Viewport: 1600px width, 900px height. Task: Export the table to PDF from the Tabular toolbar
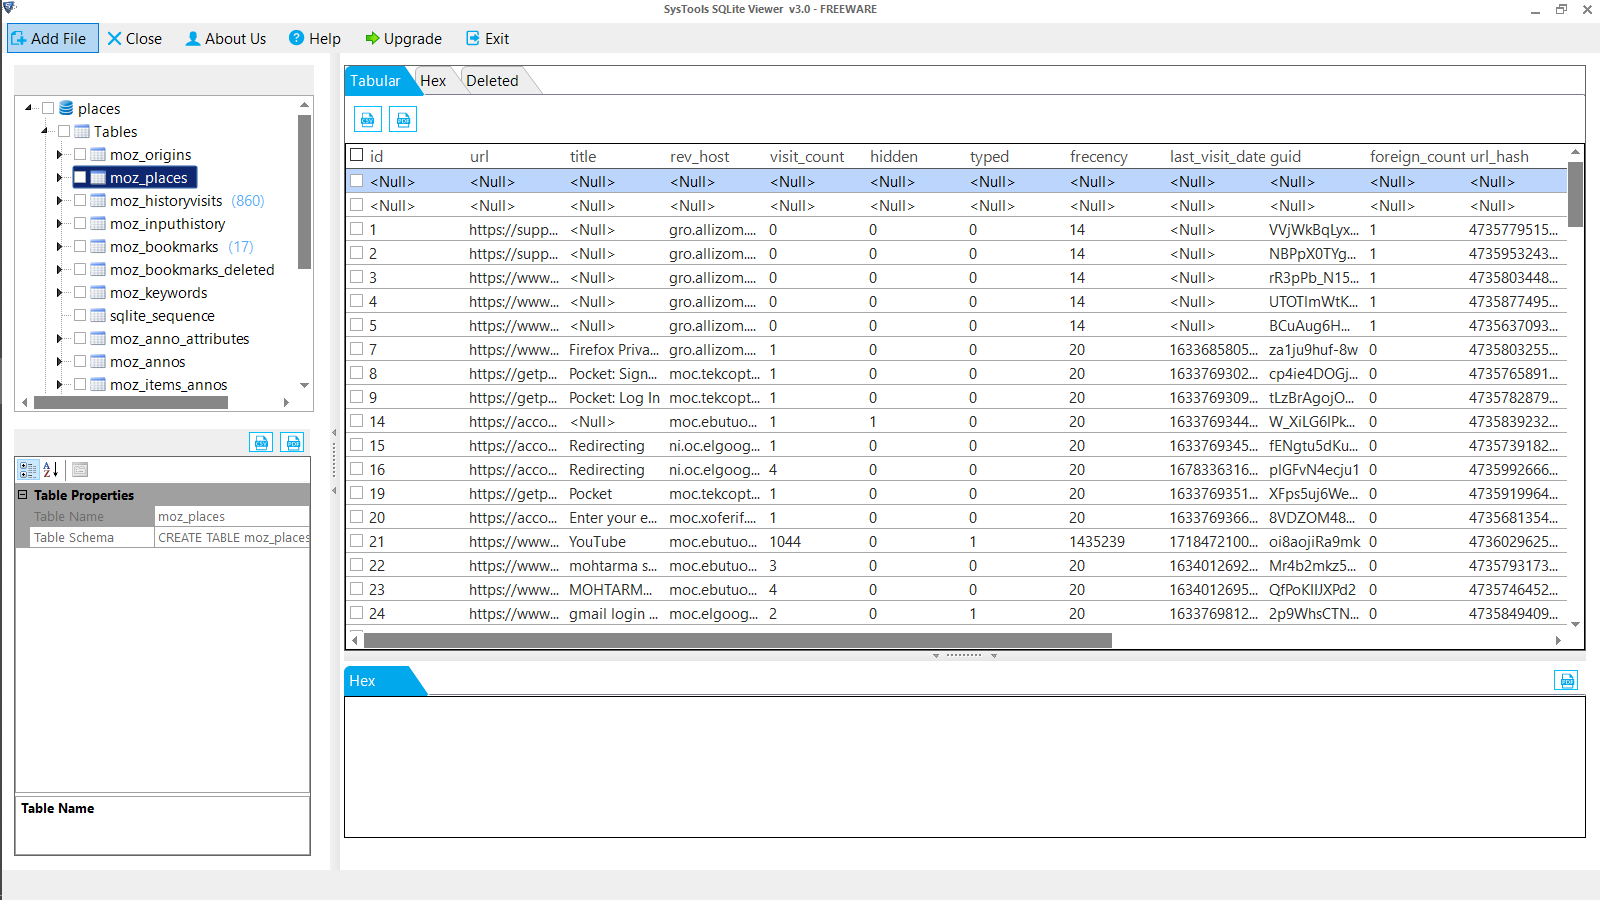[x=403, y=120]
